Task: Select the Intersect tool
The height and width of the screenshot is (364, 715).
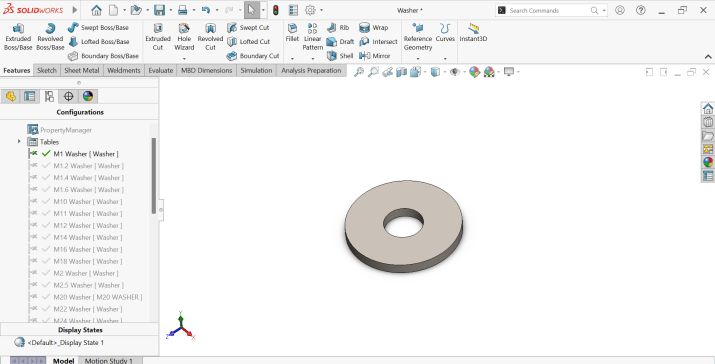Action: tap(378, 42)
